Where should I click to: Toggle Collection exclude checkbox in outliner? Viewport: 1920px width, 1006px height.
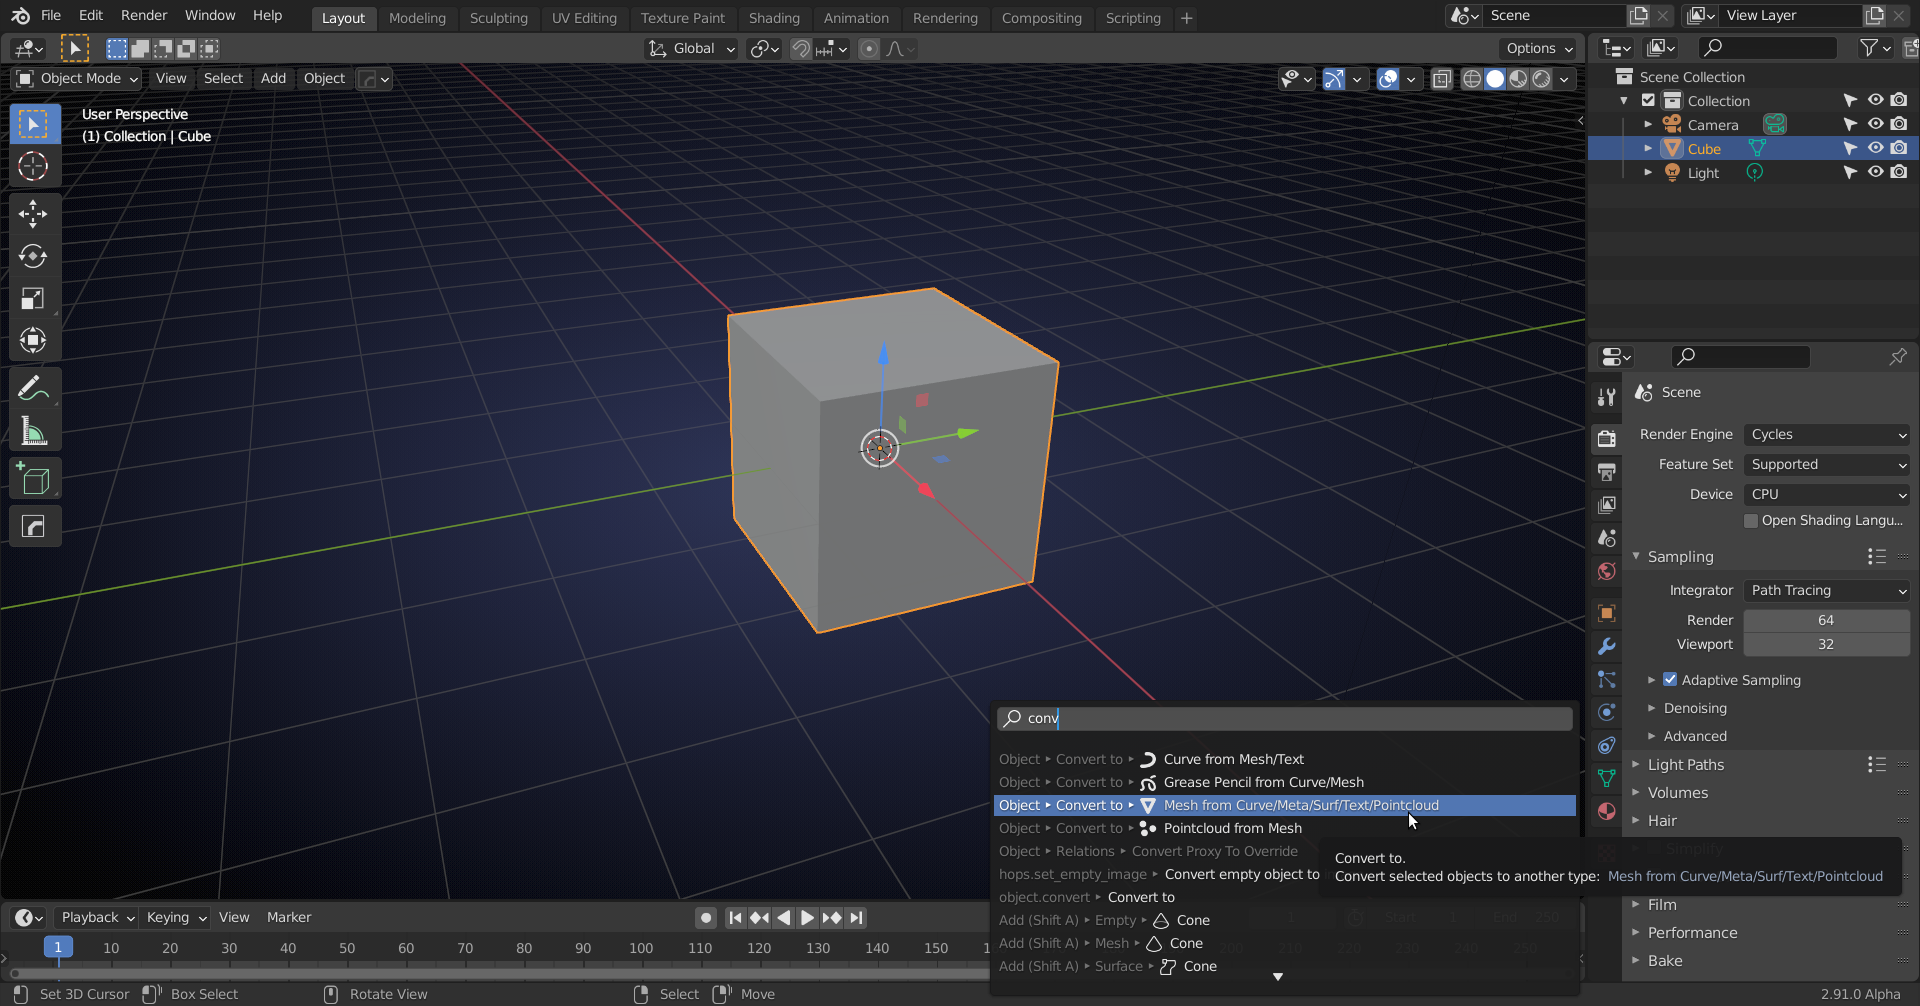1648,100
